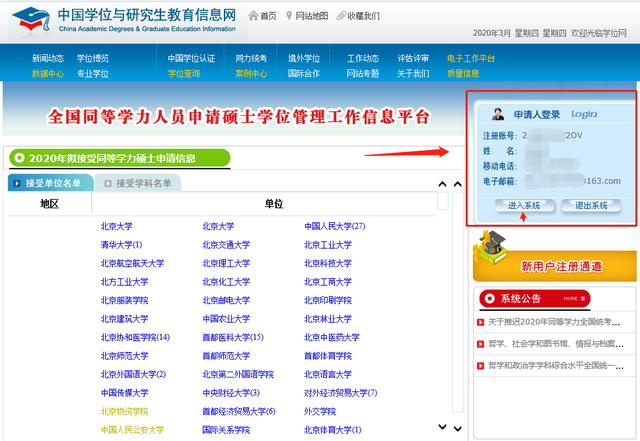
Task: Click the outer scroll-down arrow
Action: [458, 428]
